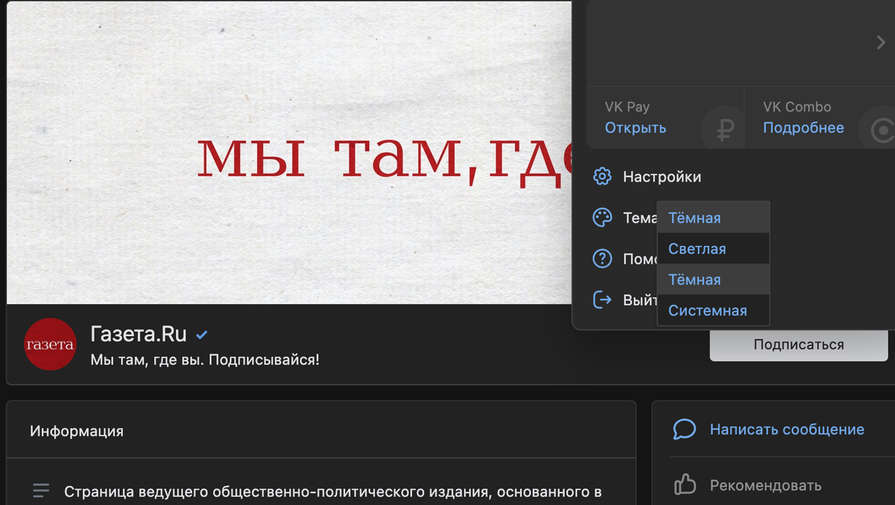Click the ruble icon in VK Pay
Viewport: 895px width, 505px height.
coord(725,130)
